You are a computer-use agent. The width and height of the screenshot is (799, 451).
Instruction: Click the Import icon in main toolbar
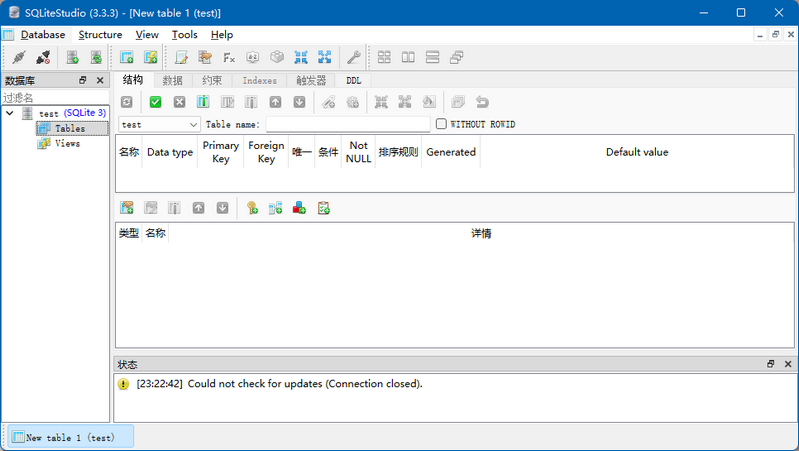(301, 57)
